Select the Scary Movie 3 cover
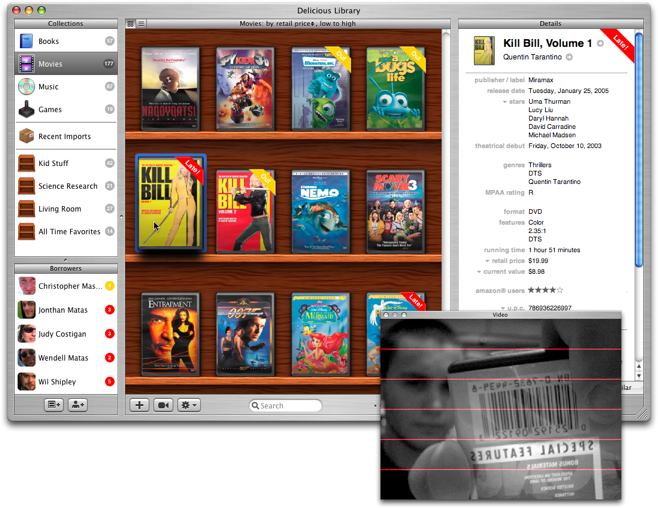Image resolution: width=658 pixels, height=508 pixels. 396,211
